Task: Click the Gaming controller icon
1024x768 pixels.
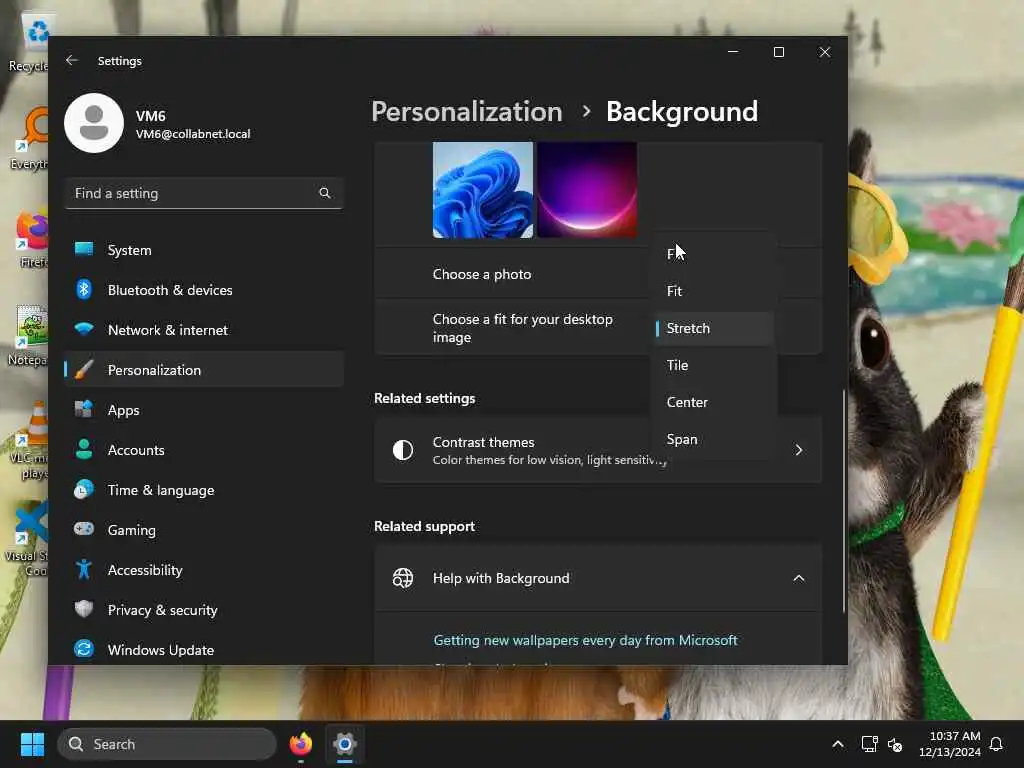Action: pos(84,529)
